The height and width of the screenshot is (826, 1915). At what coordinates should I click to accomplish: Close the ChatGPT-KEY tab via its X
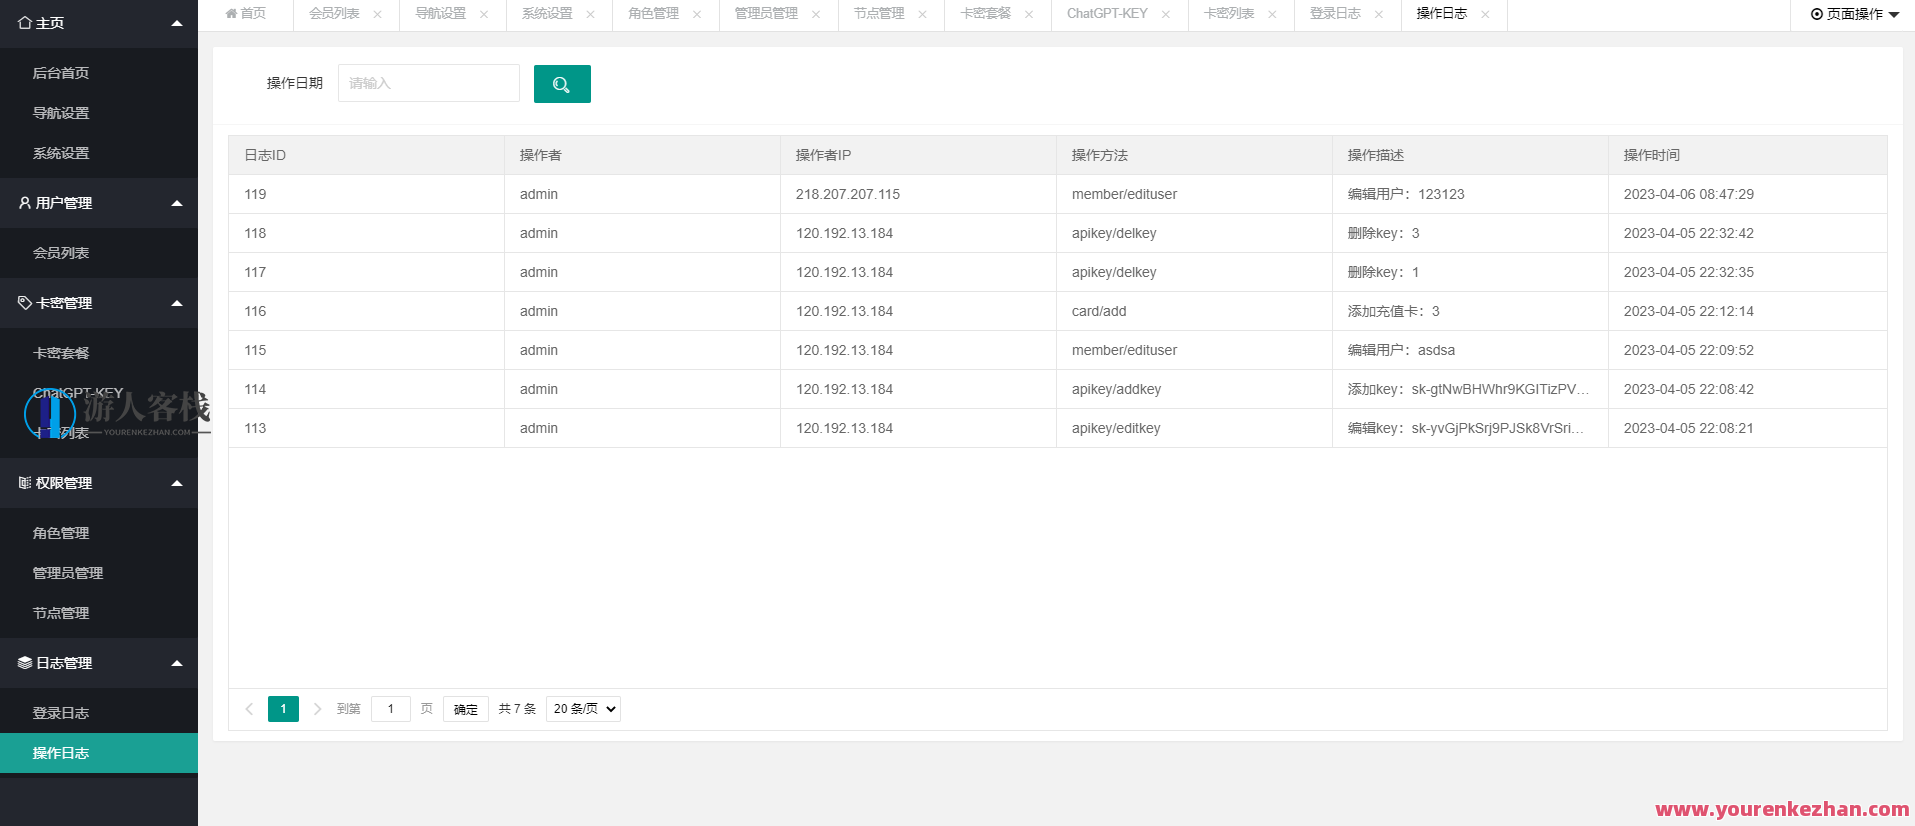(1165, 14)
